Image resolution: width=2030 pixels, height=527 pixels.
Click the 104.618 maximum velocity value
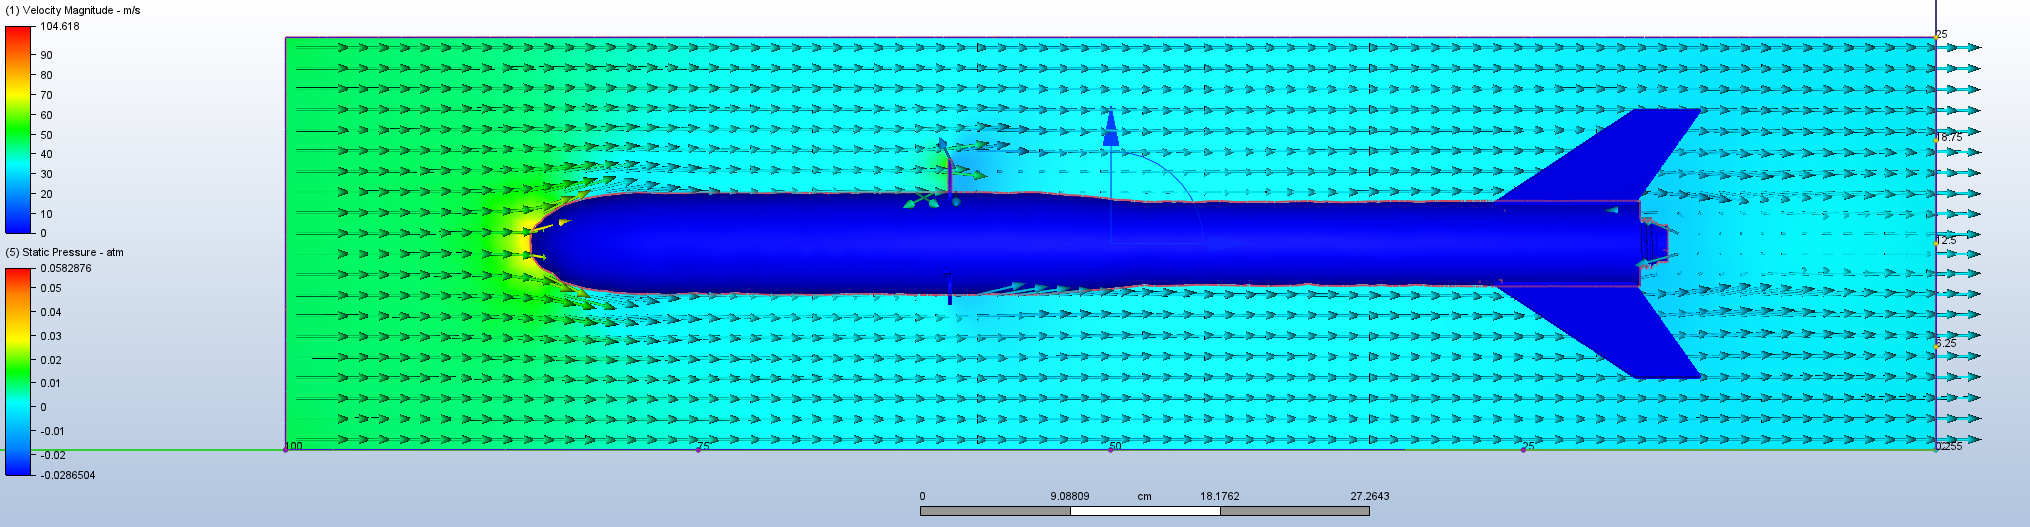tap(60, 27)
